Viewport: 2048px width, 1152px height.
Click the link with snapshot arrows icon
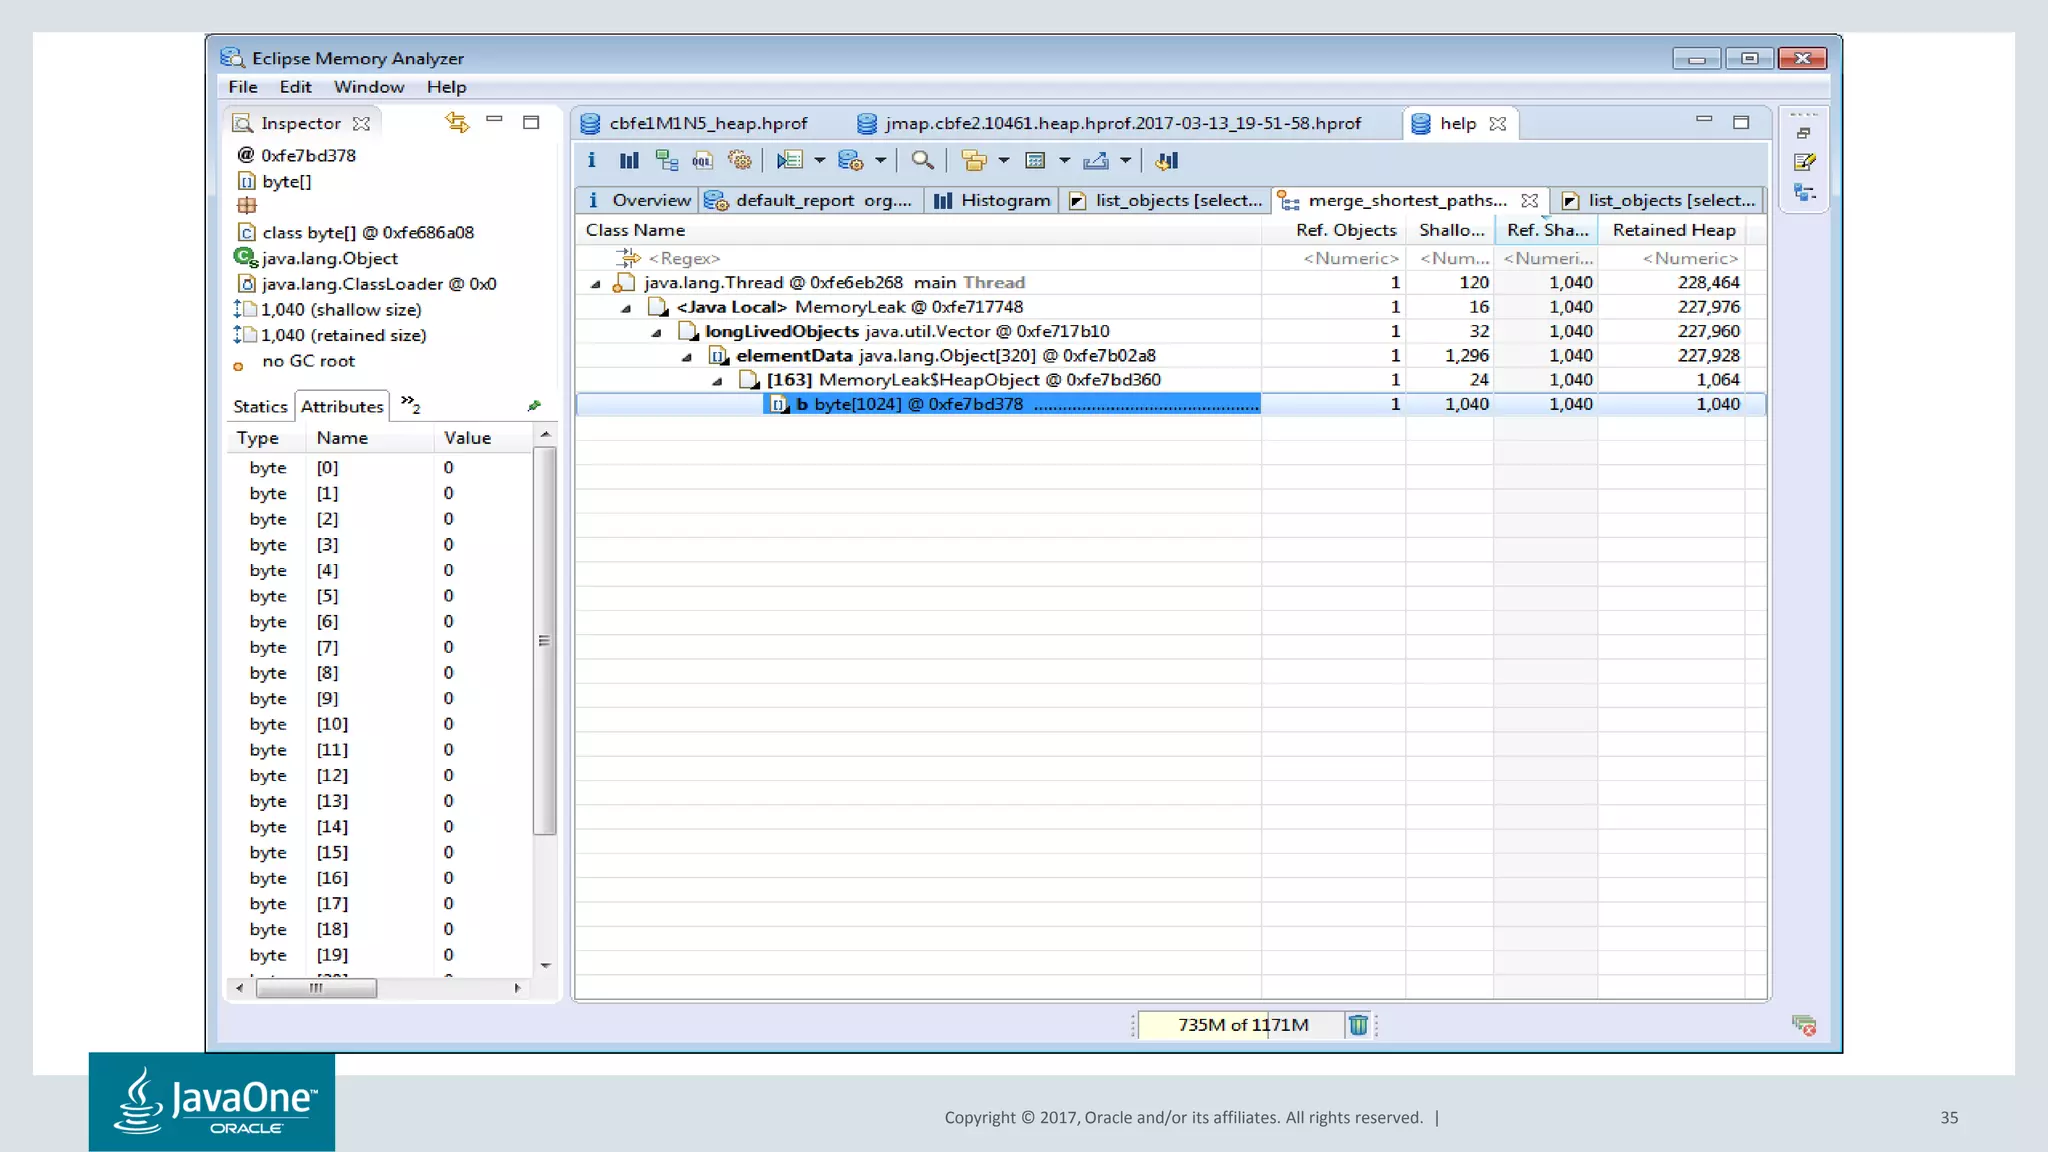click(x=457, y=122)
